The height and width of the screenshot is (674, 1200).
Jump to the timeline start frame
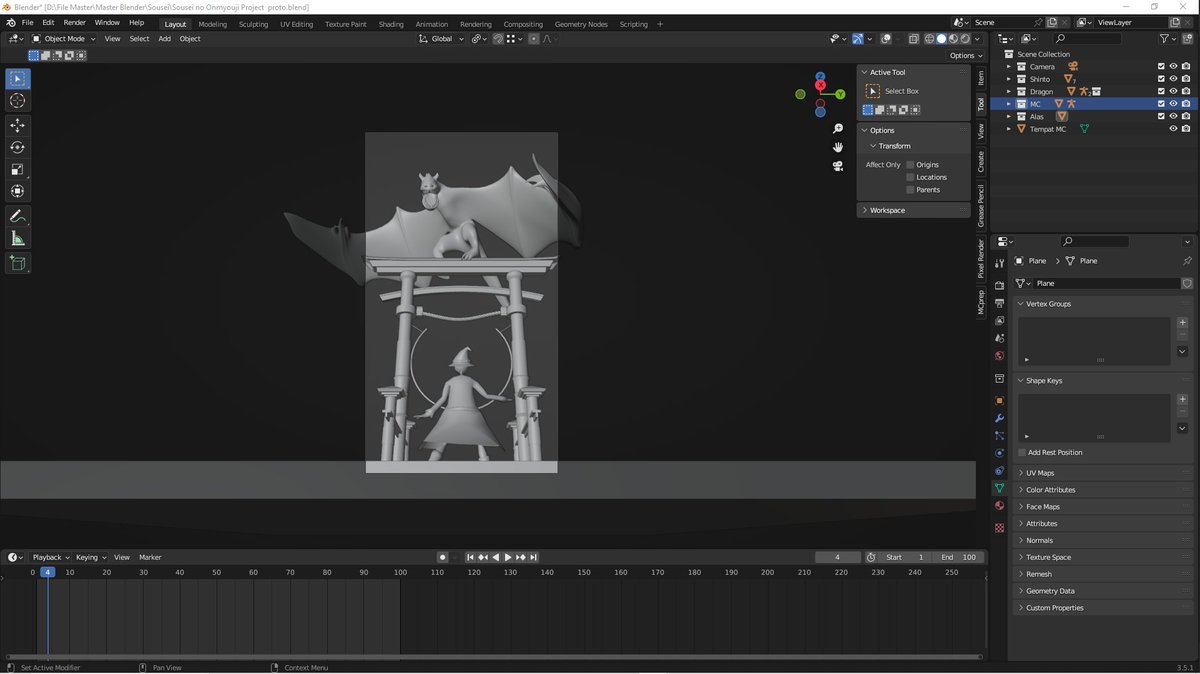[x=470, y=557]
